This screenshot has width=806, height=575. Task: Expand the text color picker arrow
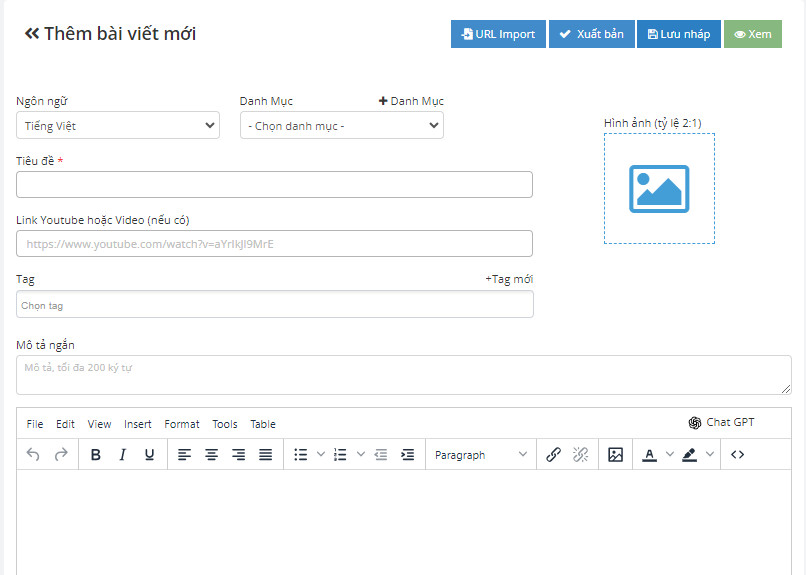click(x=670, y=455)
